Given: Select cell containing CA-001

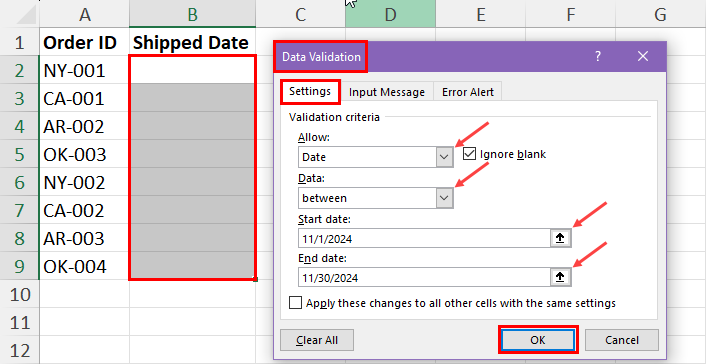Looking at the screenshot, I should pyautogui.click(x=85, y=98).
